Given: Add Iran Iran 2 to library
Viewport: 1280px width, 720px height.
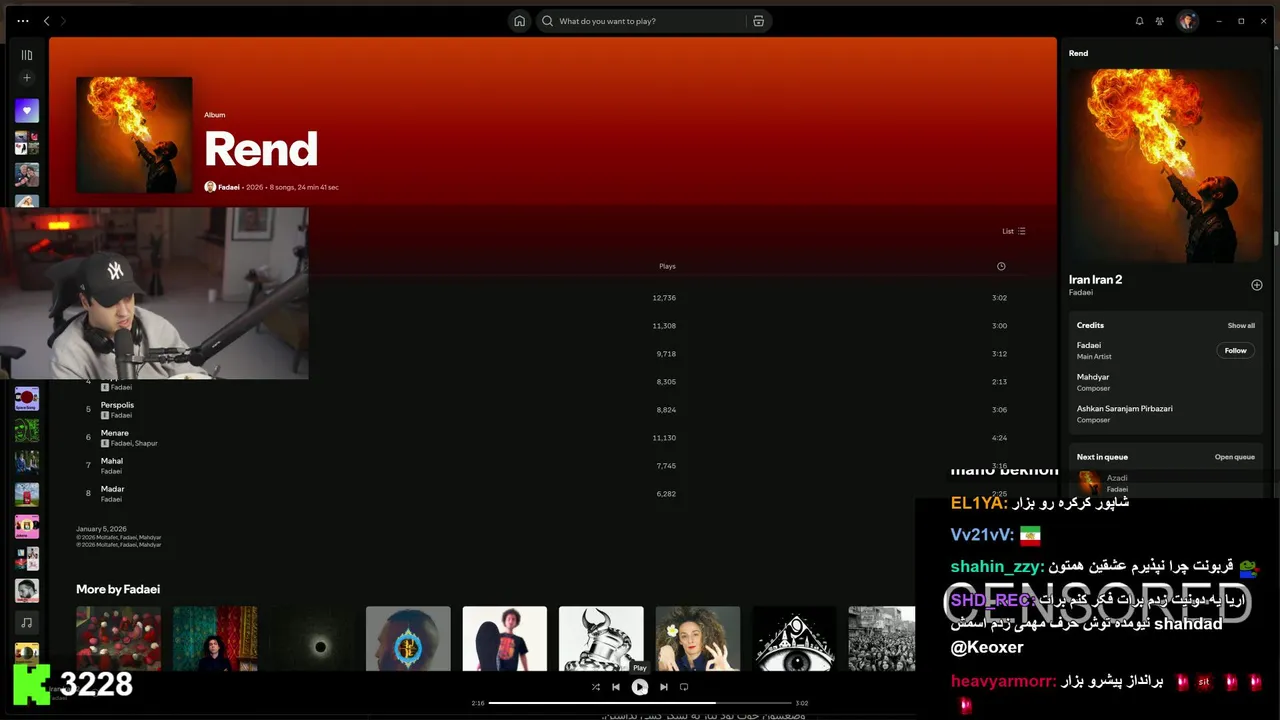Looking at the screenshot, I should click(1257, 285).
